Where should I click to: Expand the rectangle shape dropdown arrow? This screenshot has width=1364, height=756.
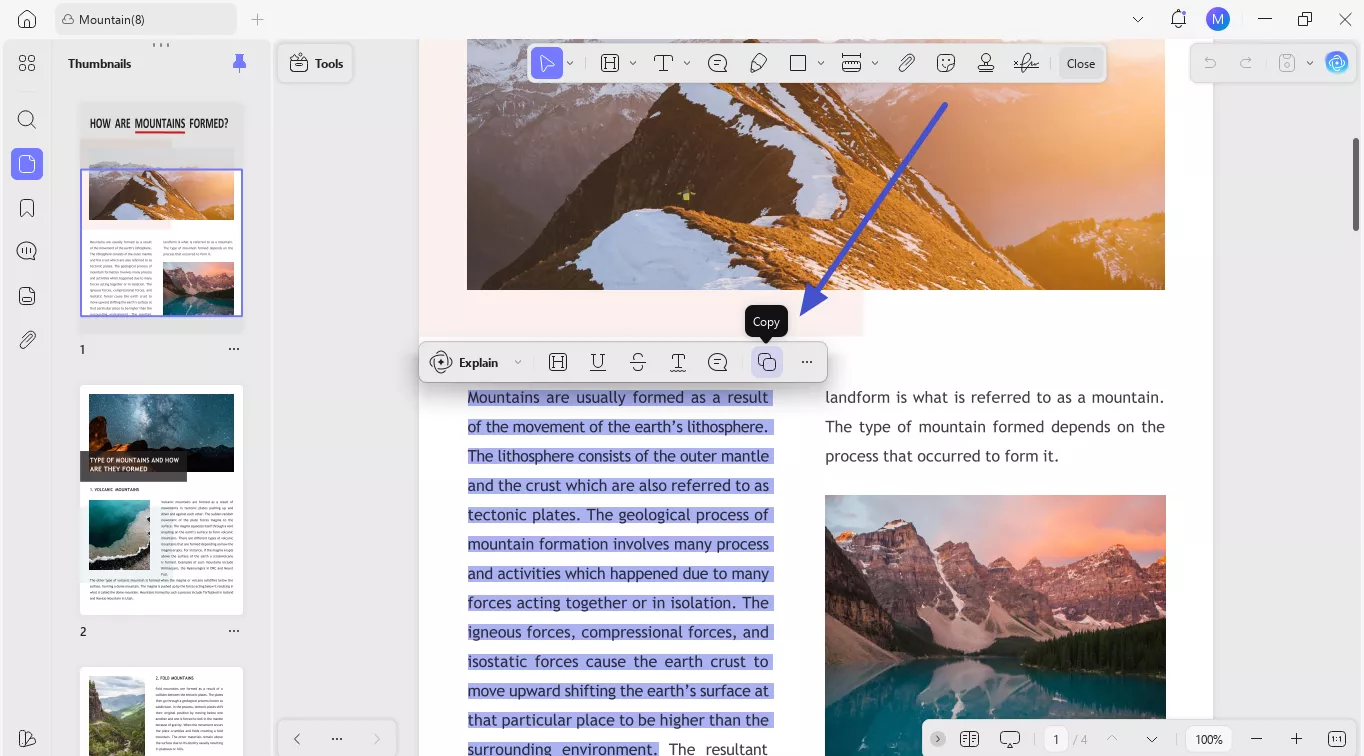pos(821,63)
